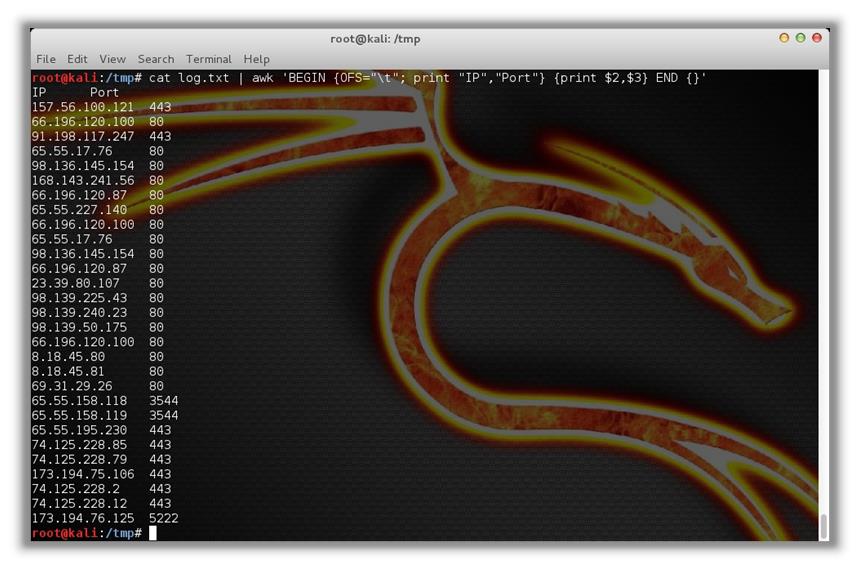
Task: Close the terminal with the red button
Action: click(817, 38)
